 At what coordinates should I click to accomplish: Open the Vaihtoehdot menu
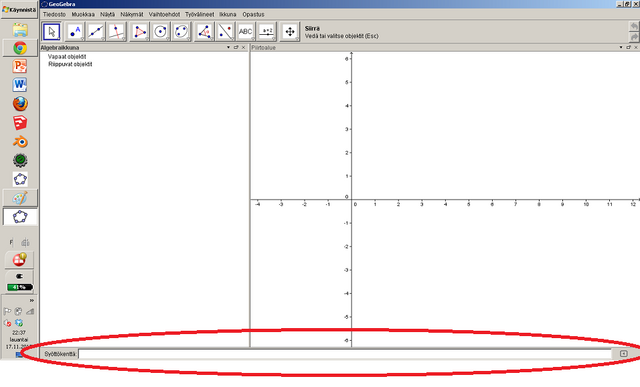(x=164, y=14)
